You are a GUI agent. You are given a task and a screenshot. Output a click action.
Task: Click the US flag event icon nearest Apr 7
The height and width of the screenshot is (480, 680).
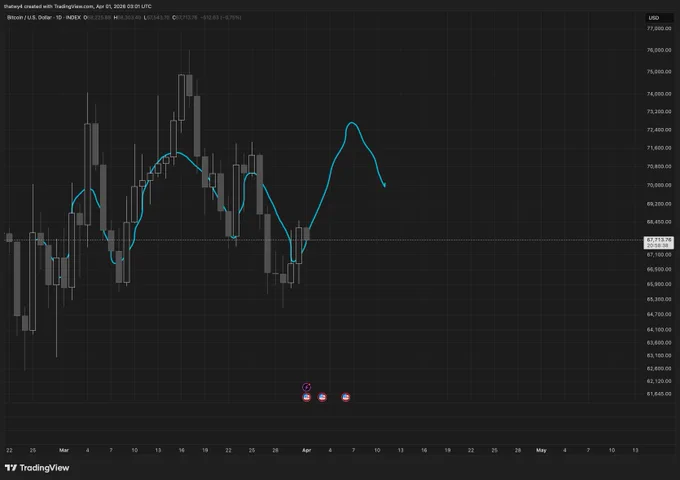(346, 397)
